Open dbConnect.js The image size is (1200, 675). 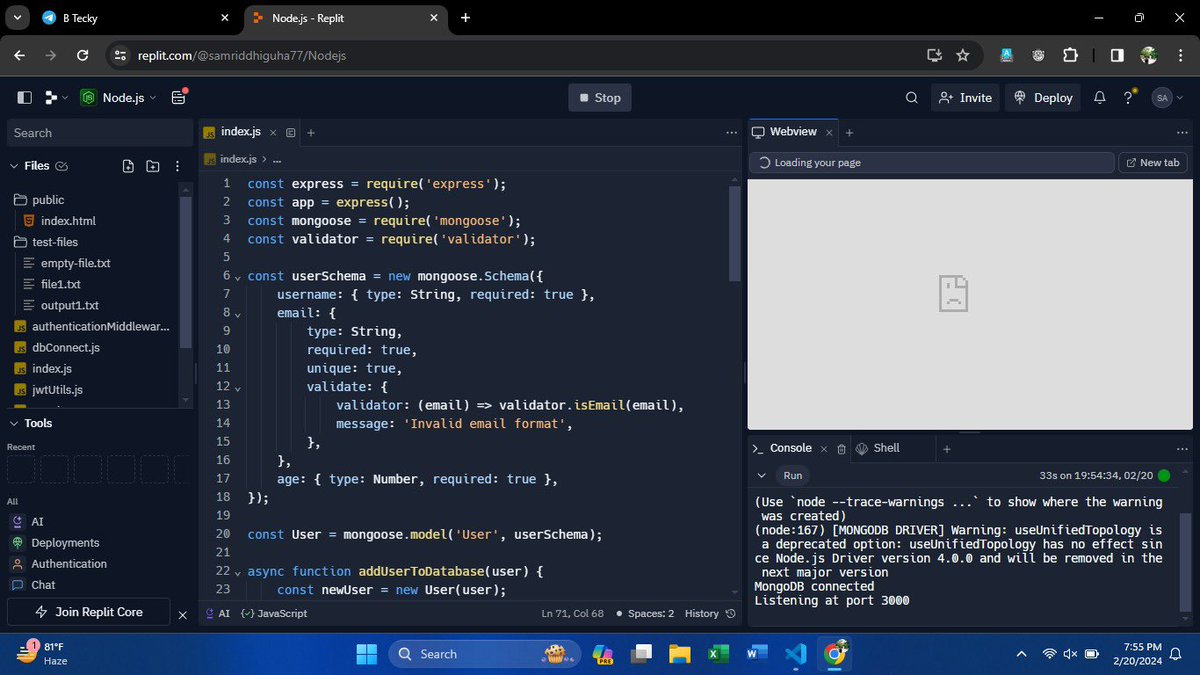pyautogui.click(x=65, y=347)
